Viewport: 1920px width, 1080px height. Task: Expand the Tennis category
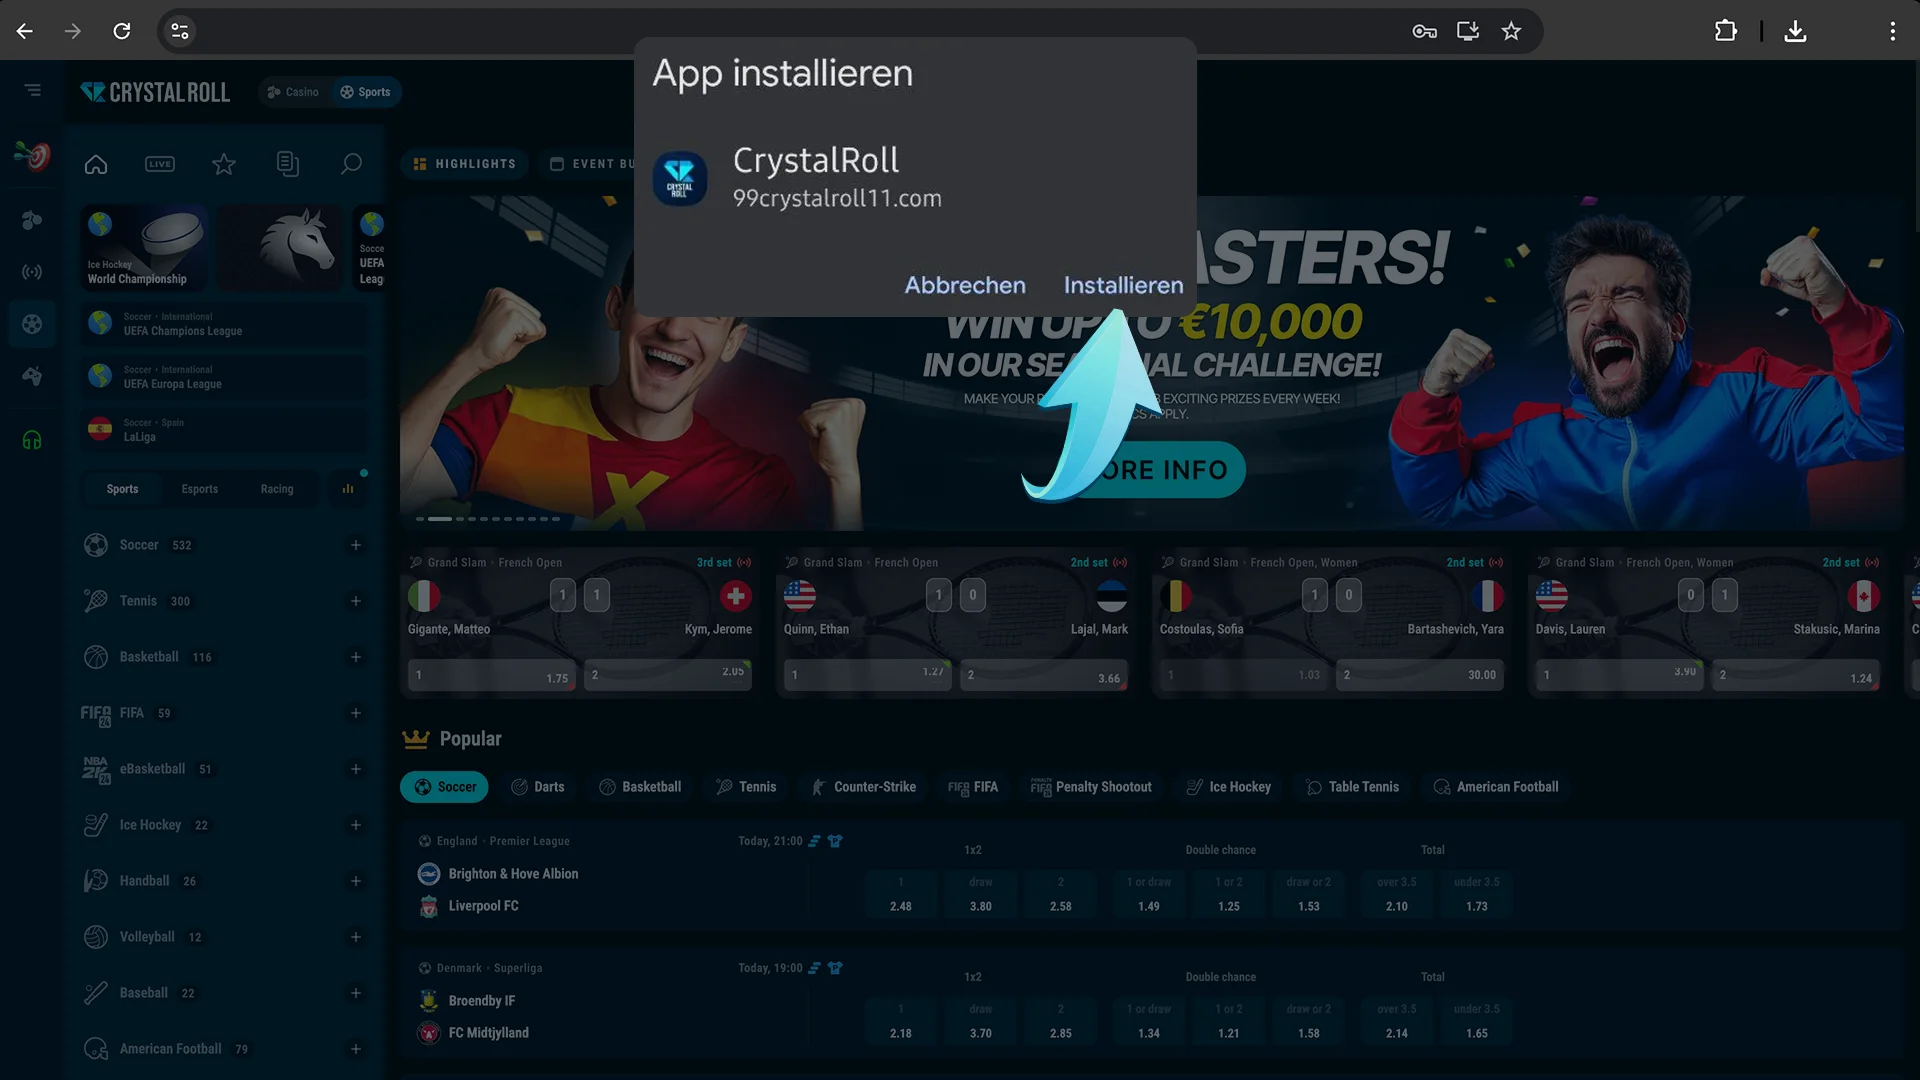tap(355, 601)
